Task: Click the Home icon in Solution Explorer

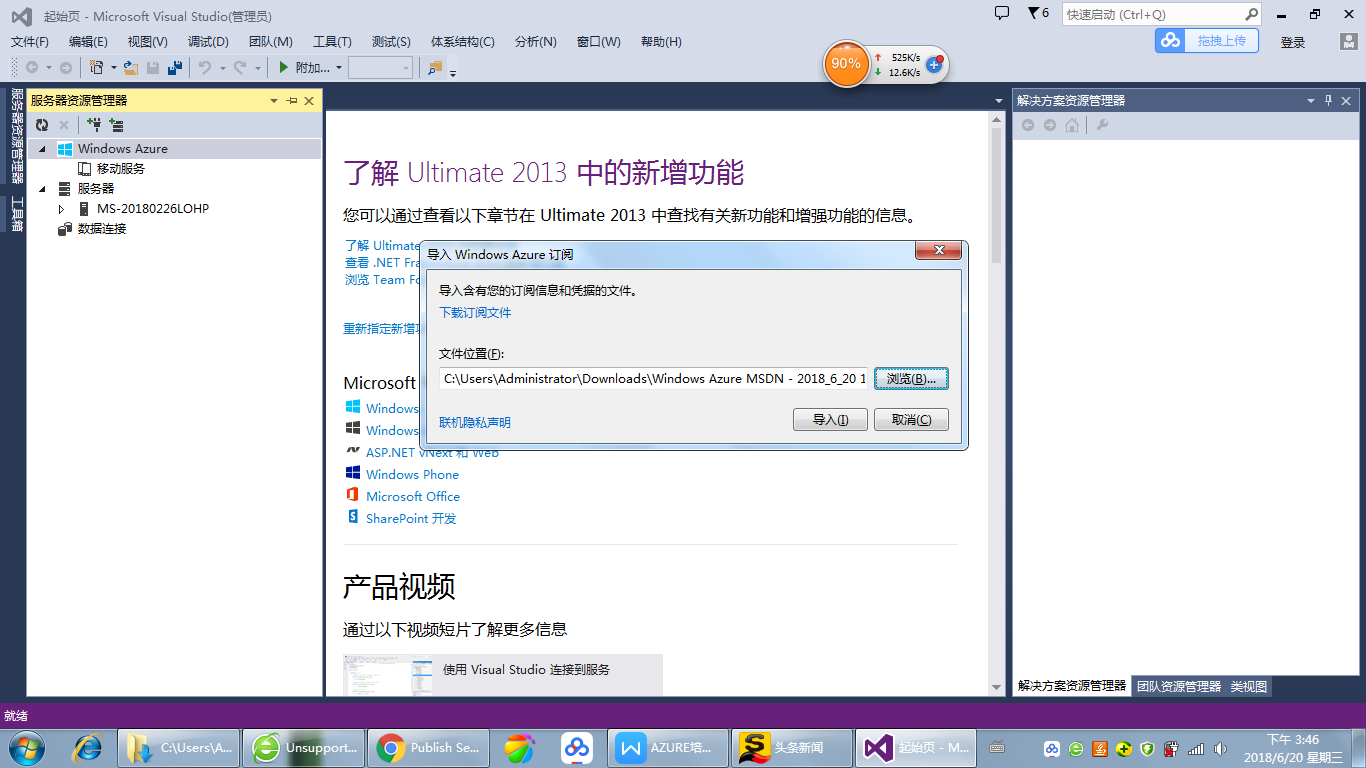Action: (1072, 125)
